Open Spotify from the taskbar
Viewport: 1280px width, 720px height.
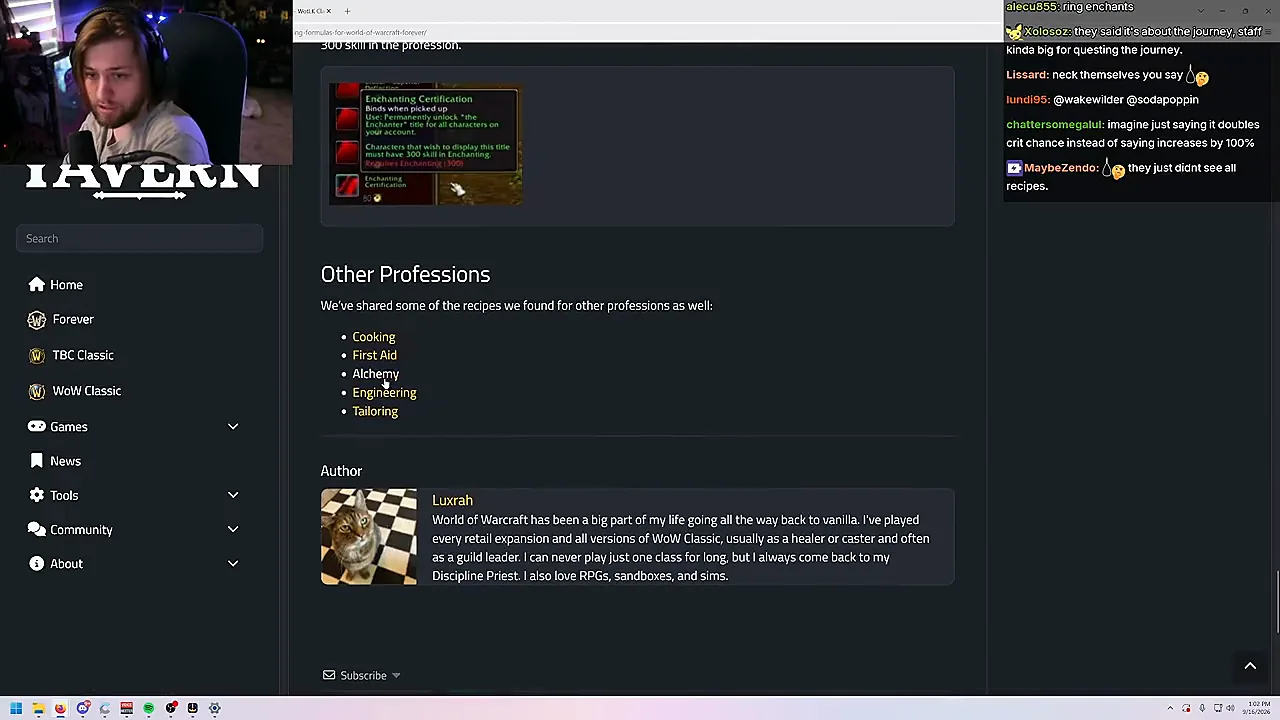pyautogui.click(x=148, y=708)
